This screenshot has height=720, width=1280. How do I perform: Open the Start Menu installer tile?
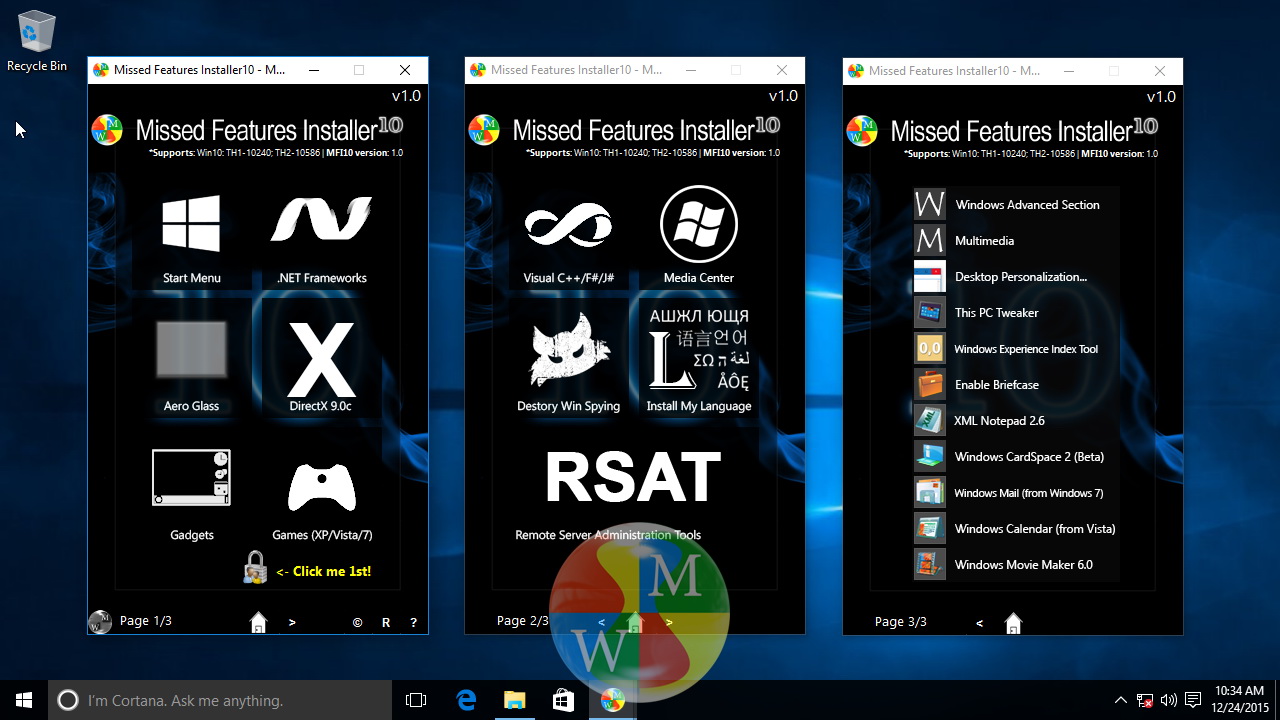coord(191,239)
